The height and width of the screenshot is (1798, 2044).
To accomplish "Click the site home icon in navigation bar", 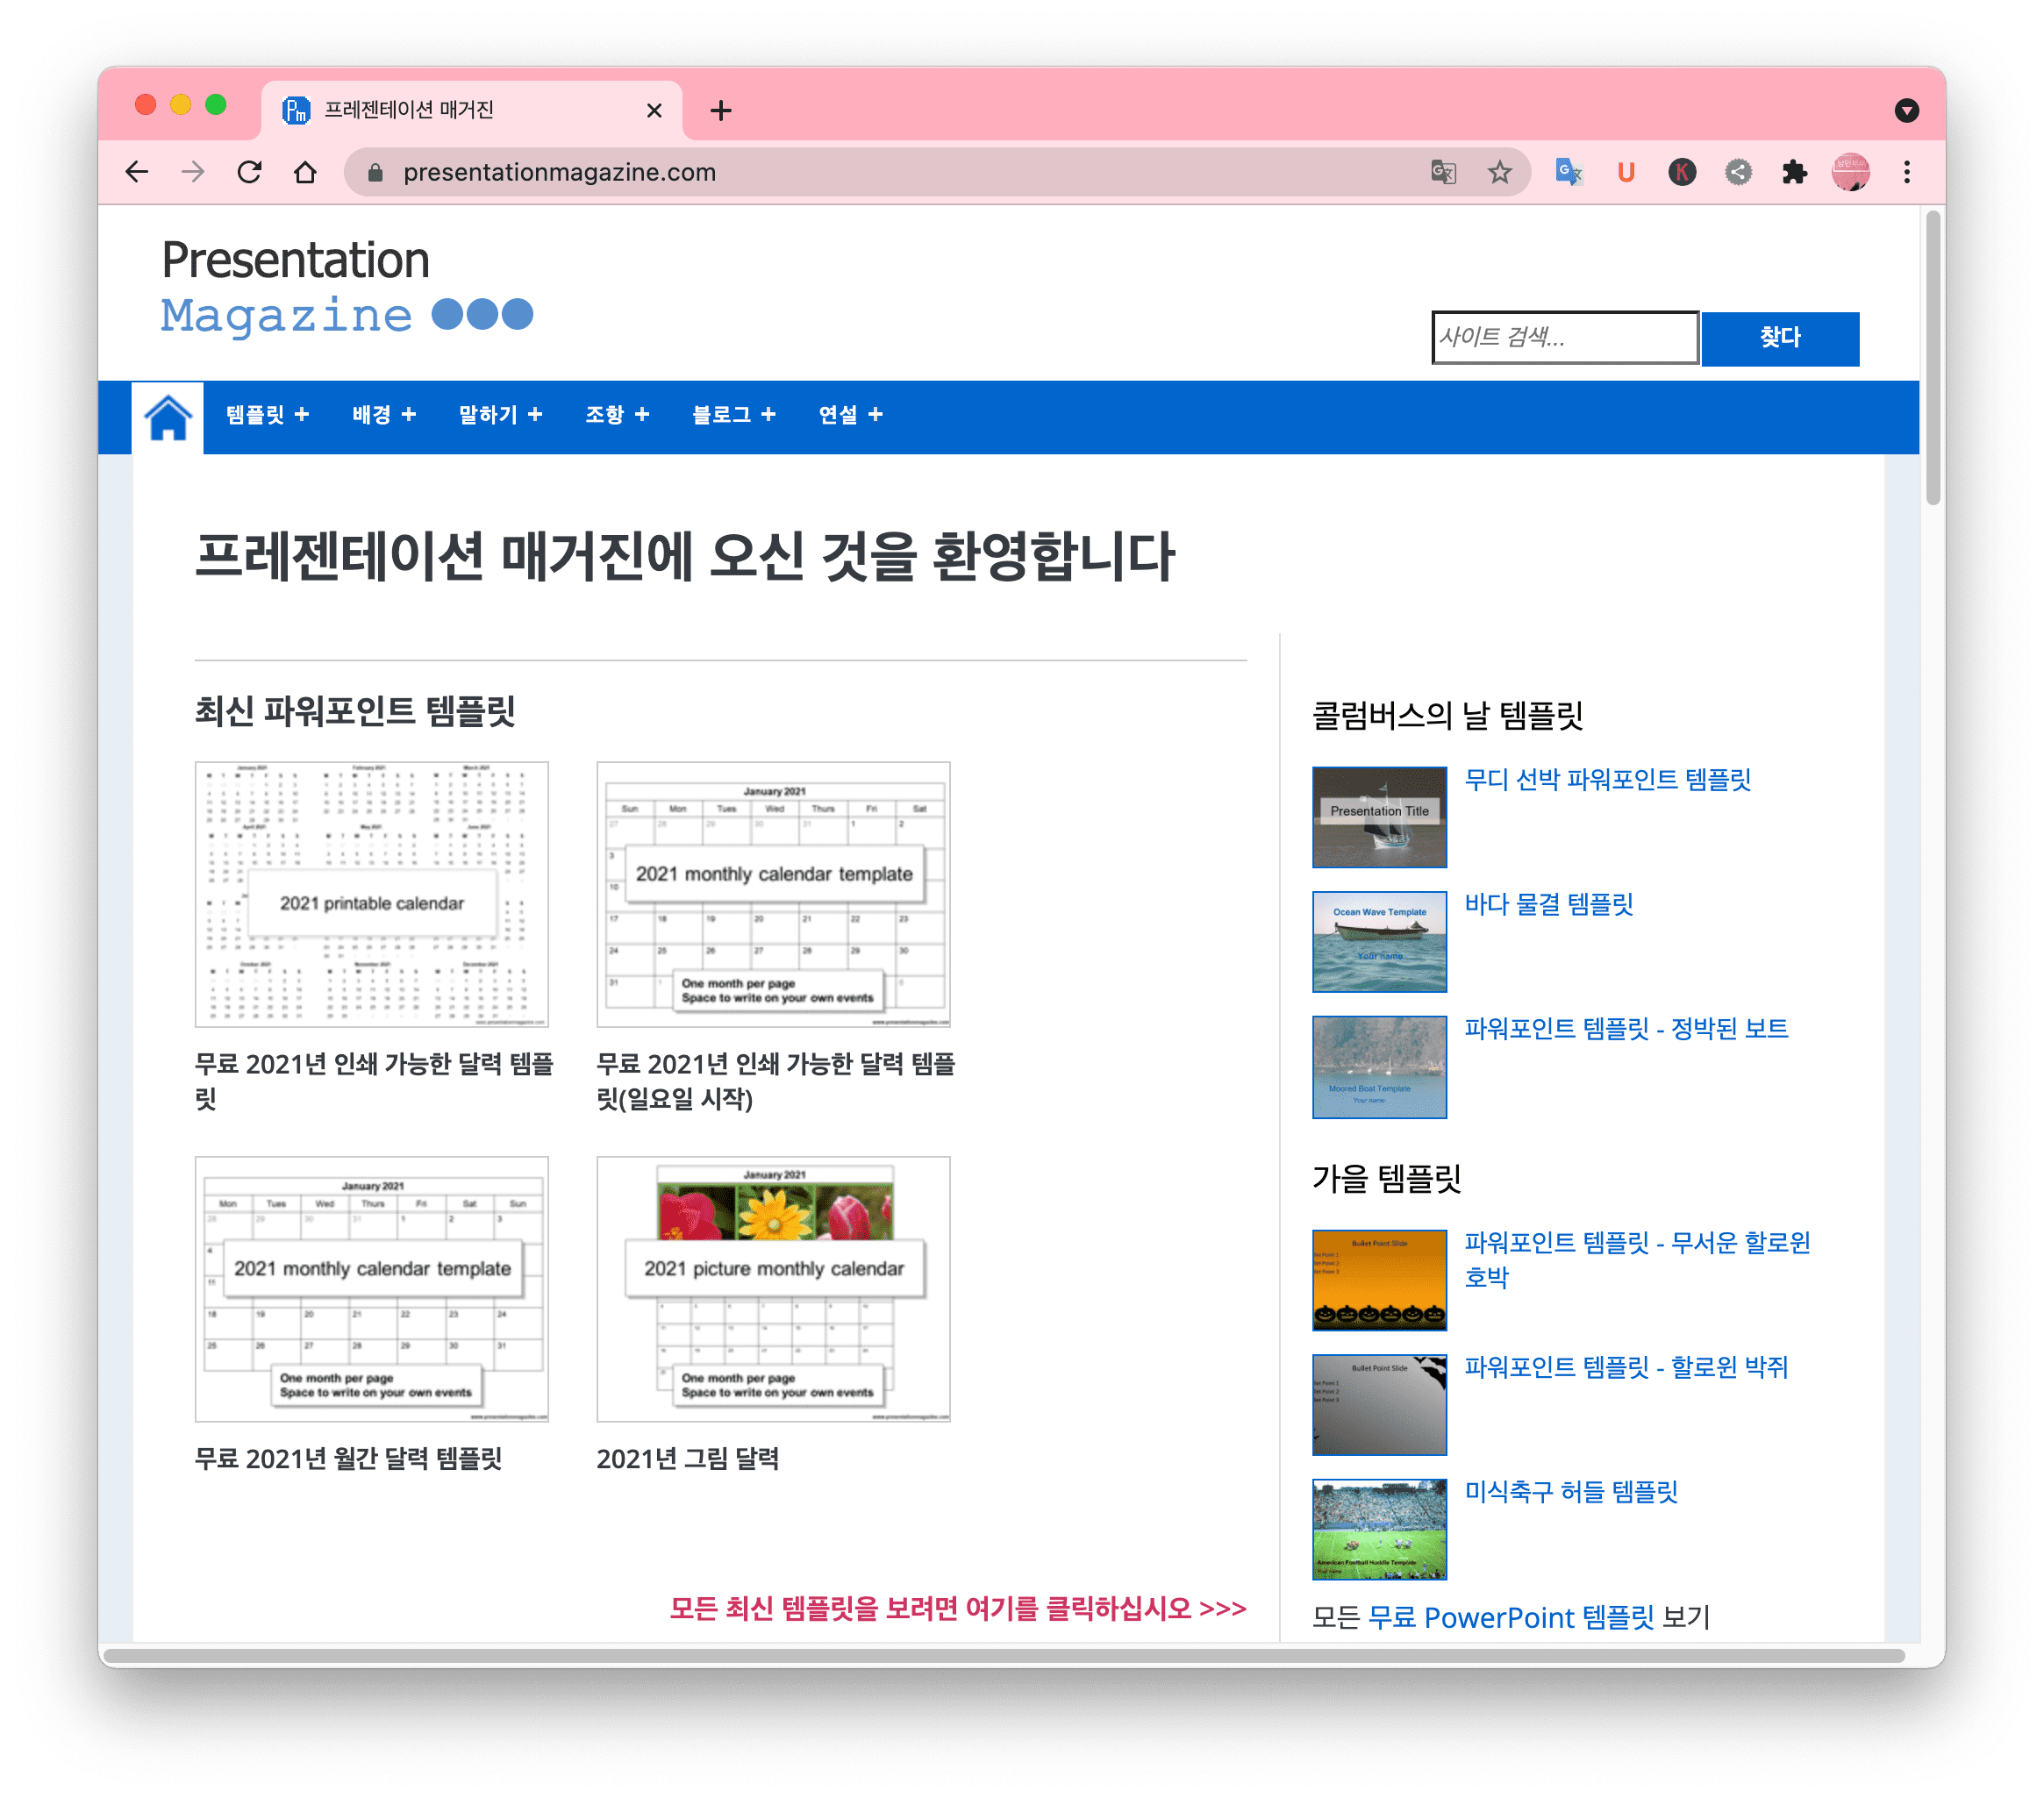I will (x=168, y=417).
